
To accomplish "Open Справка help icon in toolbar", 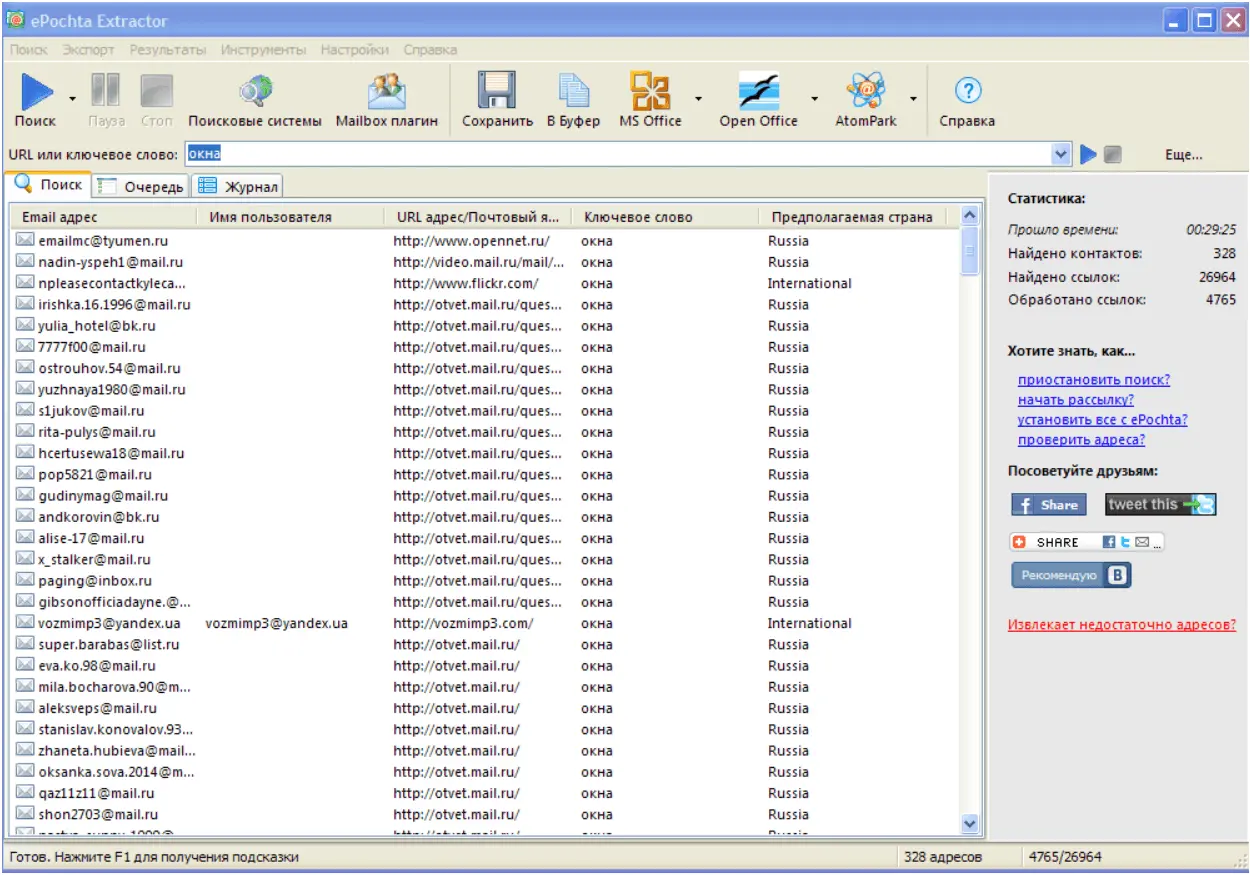I will pos(966,93).
